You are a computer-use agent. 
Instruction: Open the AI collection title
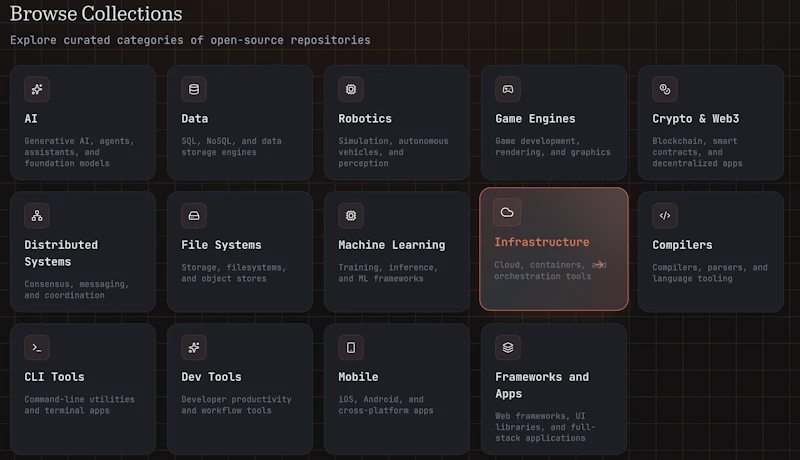(x=31, y=119)
